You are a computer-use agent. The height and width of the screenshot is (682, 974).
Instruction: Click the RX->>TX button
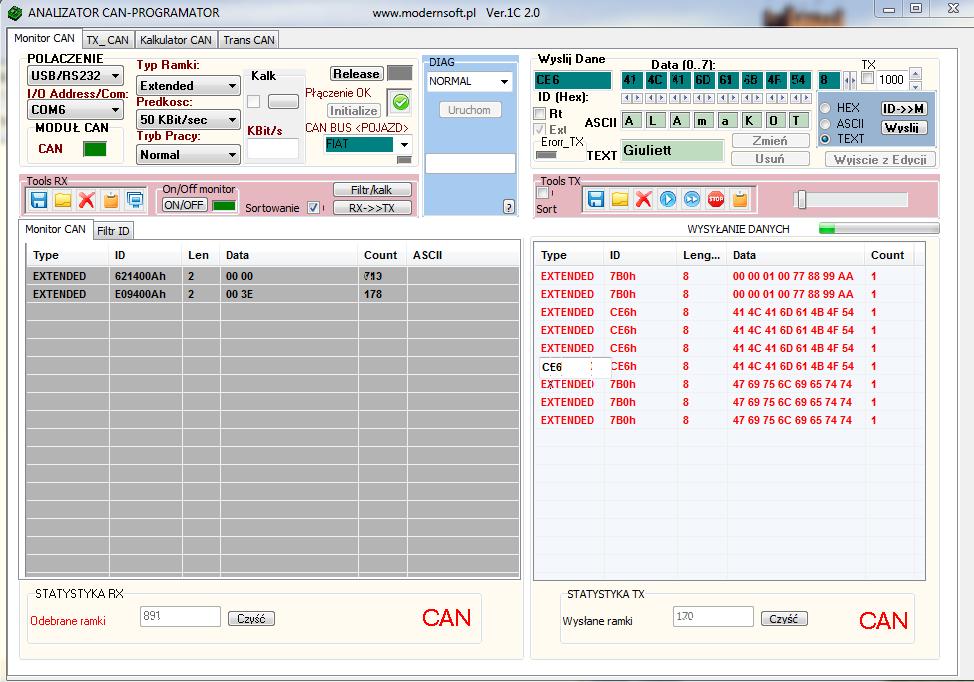[x=371, y=207]
